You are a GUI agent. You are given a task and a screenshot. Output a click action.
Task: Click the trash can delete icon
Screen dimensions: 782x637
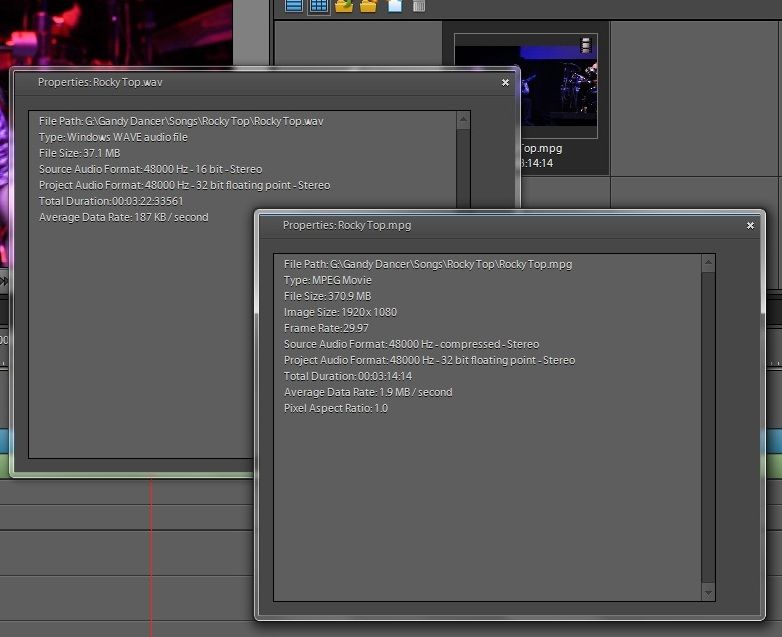[x=418, y=5]
